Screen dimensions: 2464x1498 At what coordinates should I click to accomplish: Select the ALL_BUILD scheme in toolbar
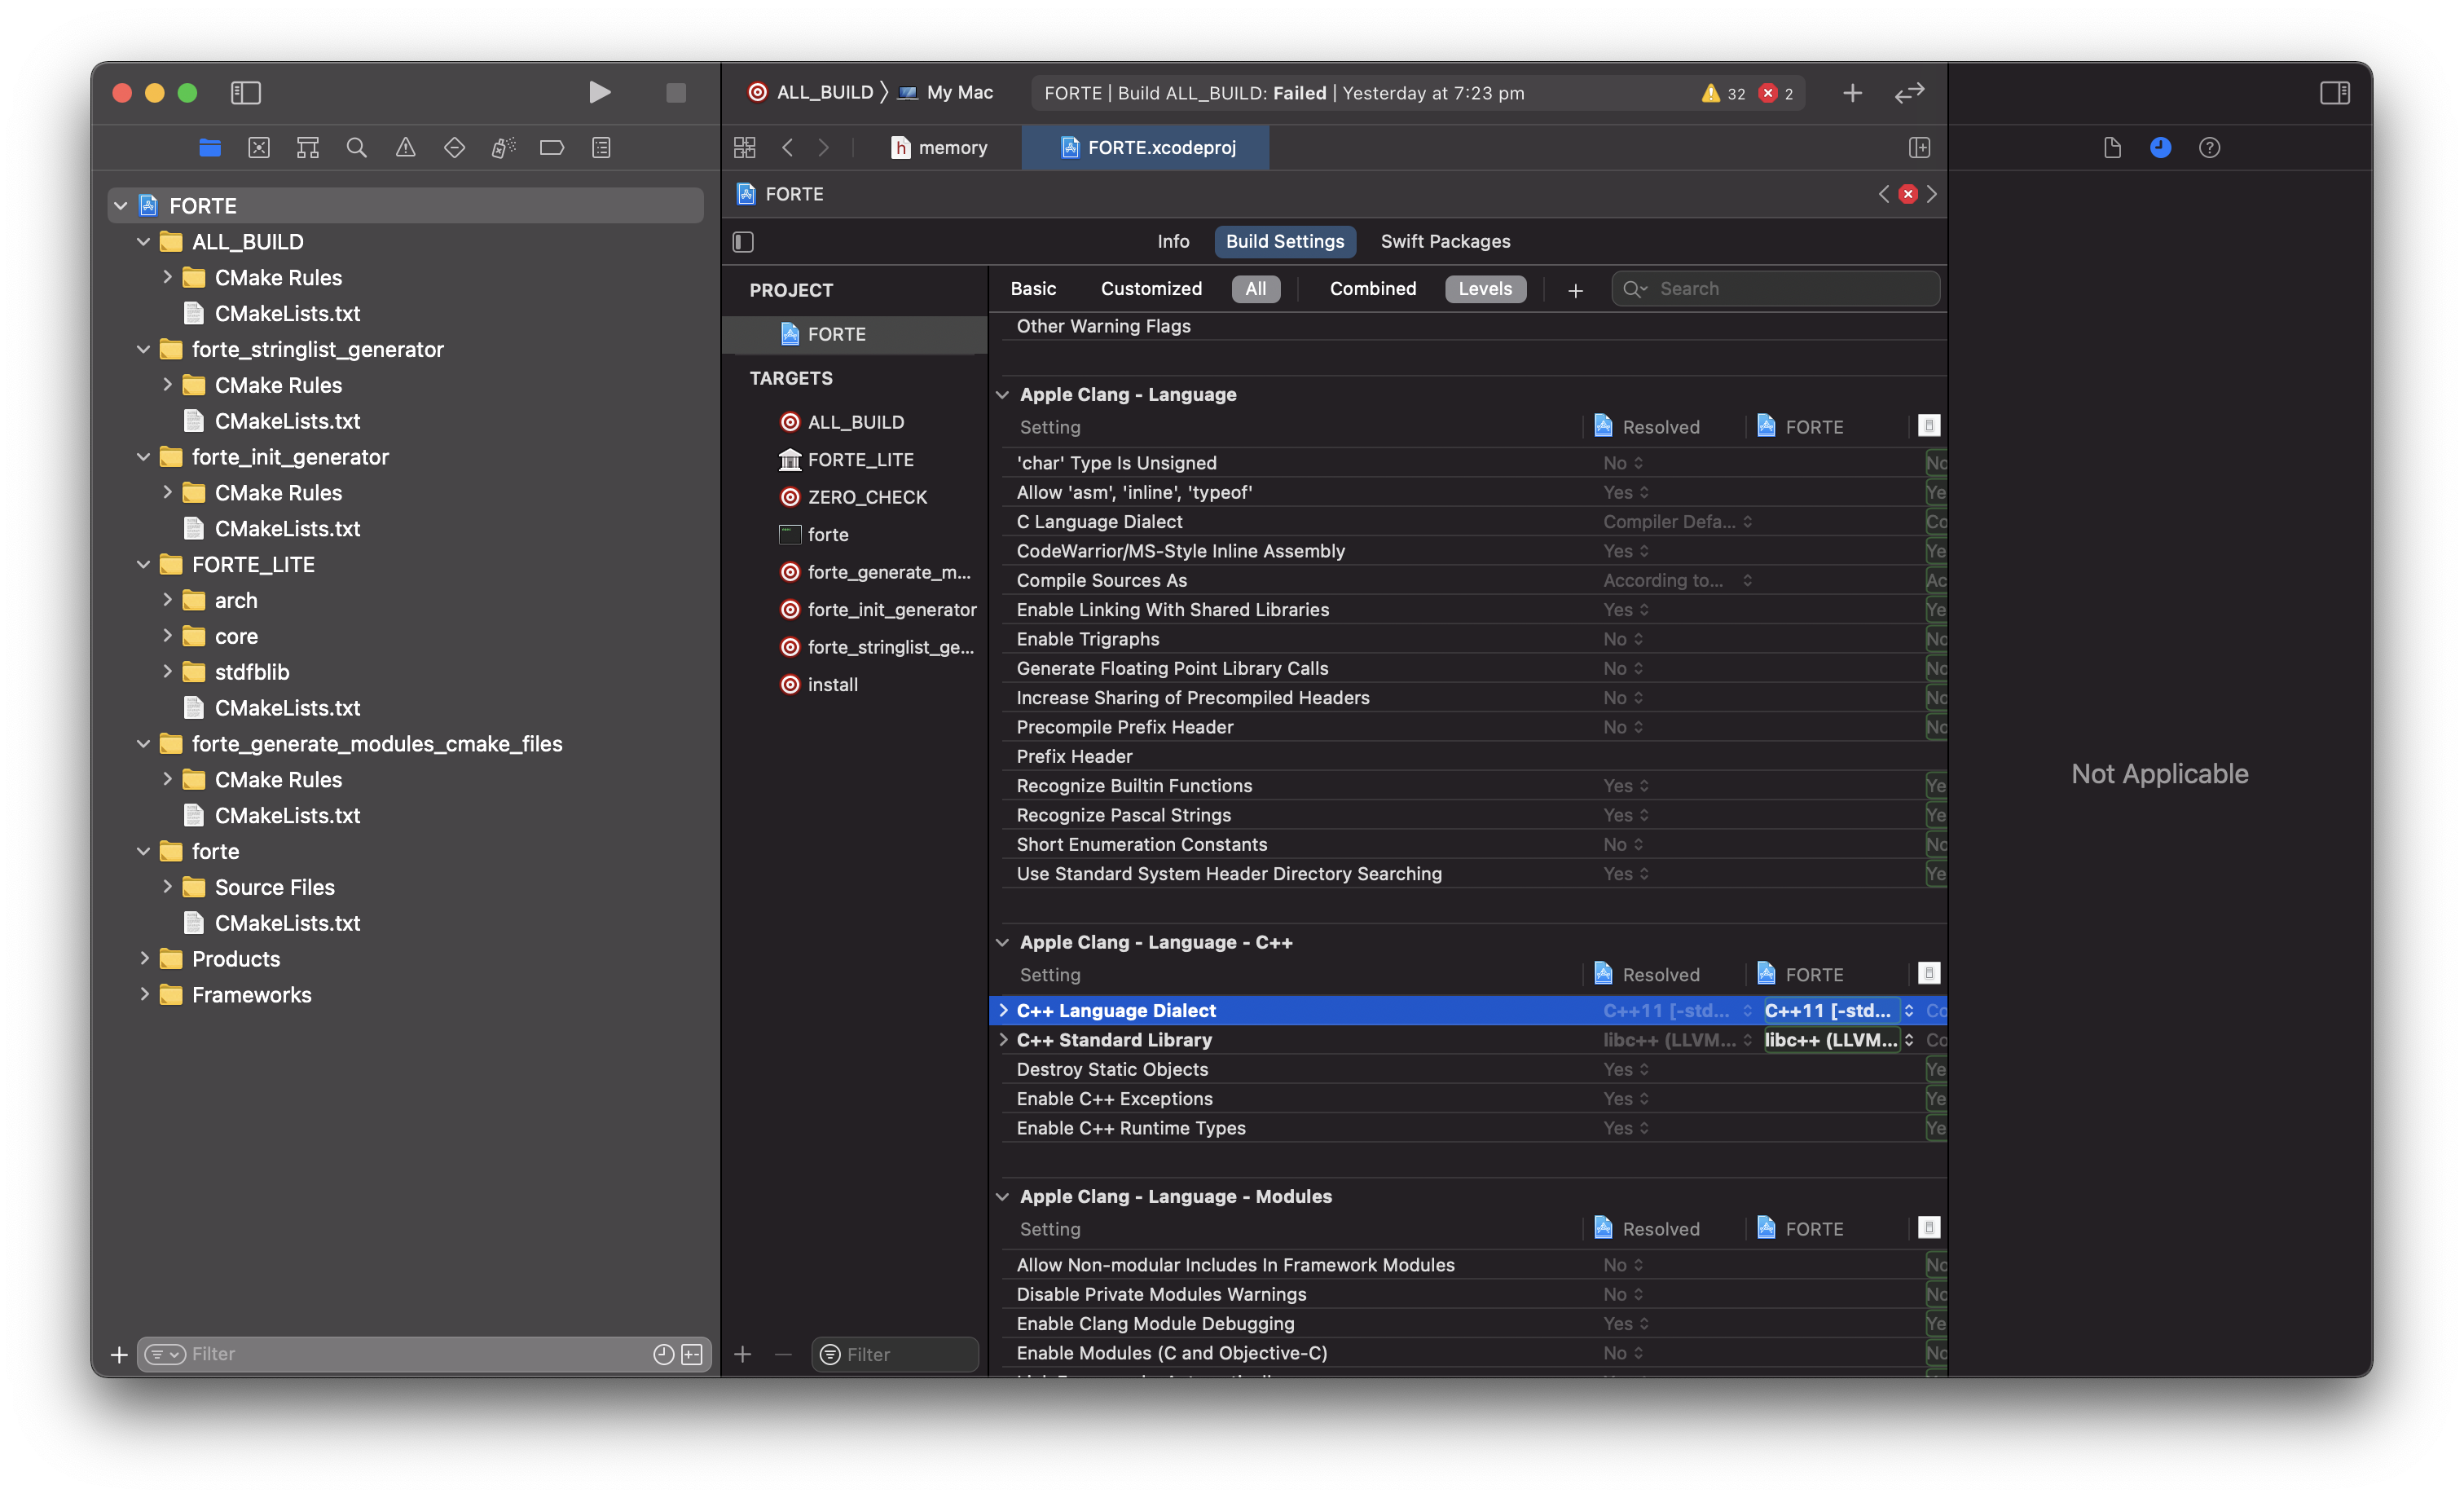[812, 93]
